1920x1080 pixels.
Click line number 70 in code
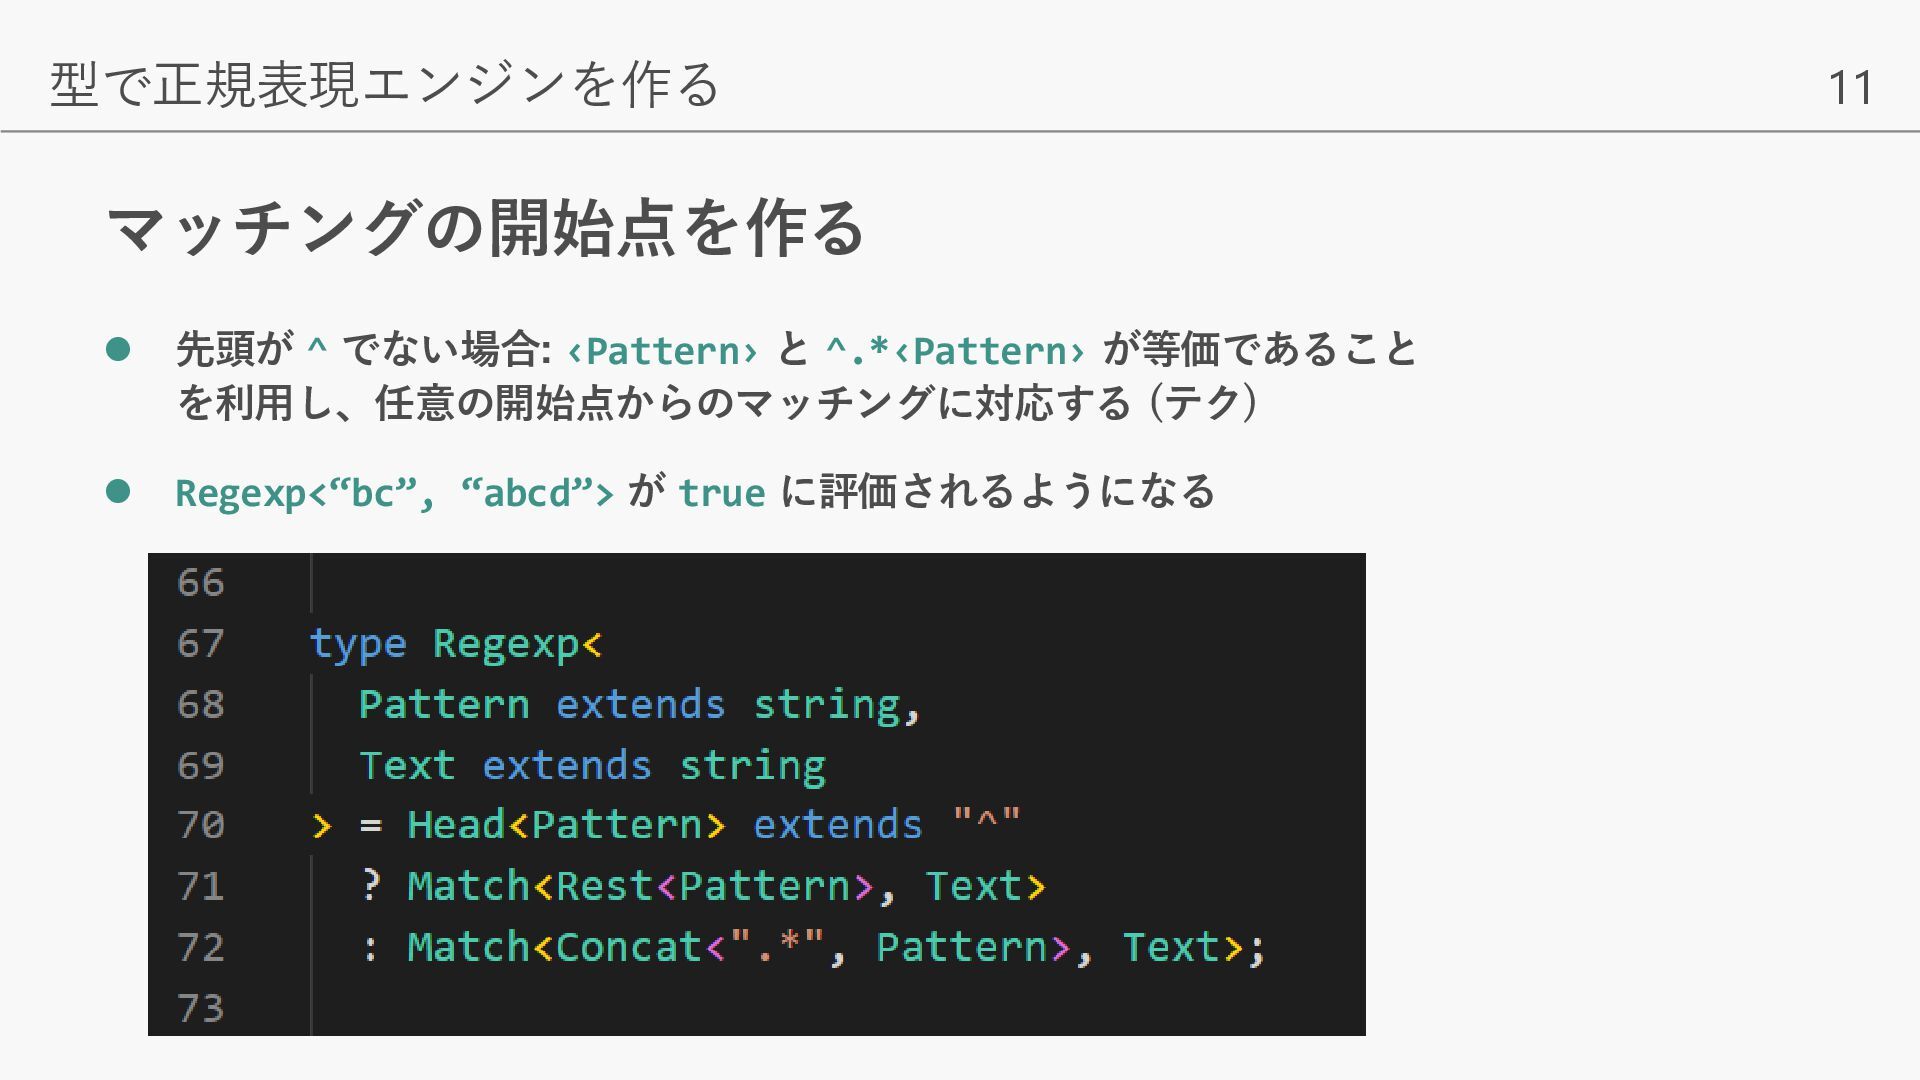click(x=200, y=825)
